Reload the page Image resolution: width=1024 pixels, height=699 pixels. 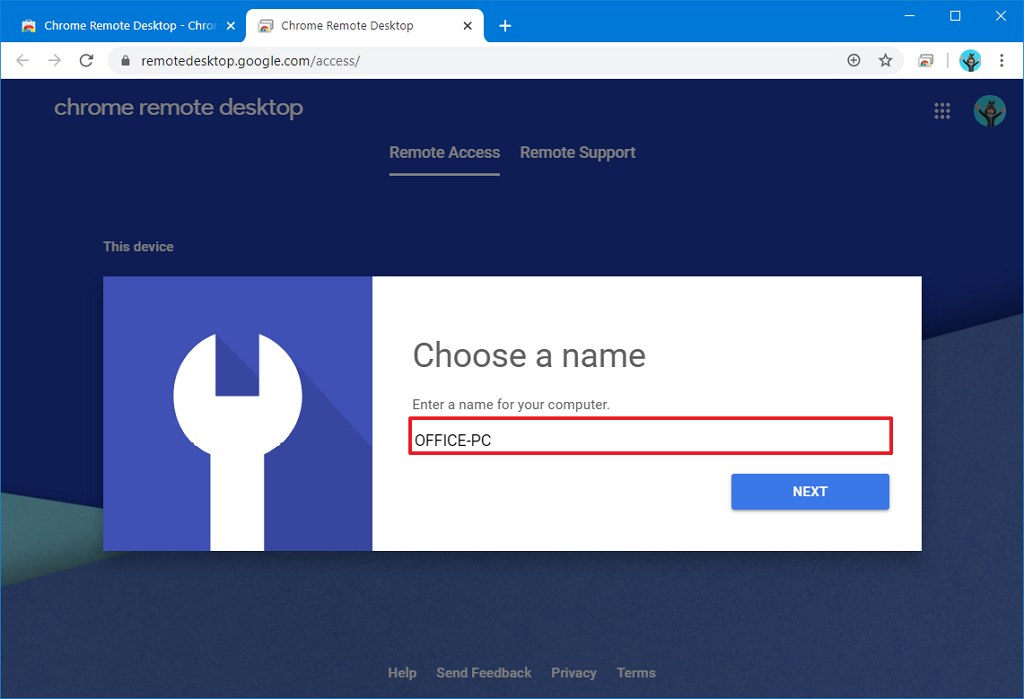click(86, 61)
